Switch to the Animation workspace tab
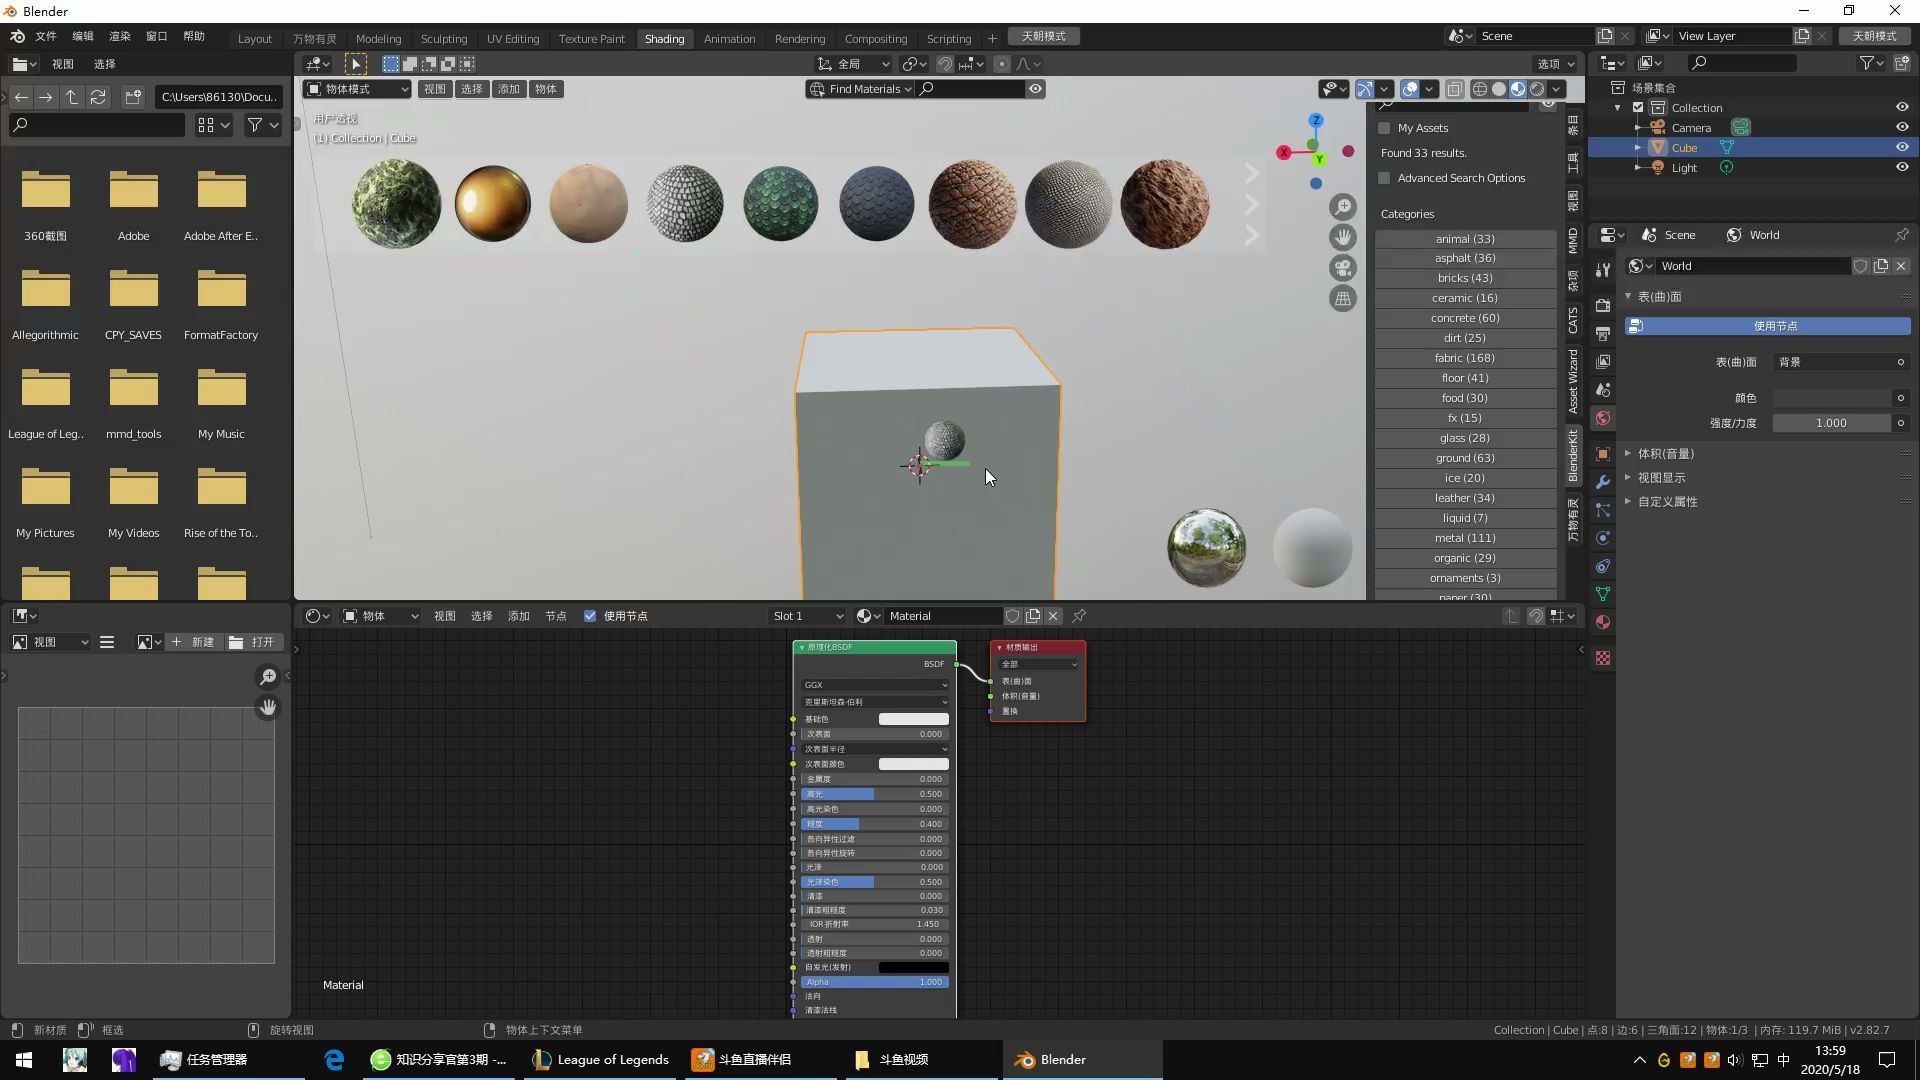The height and width of the screenshot is (1080, 1920). pyautogui.click(x=729, y=38)
